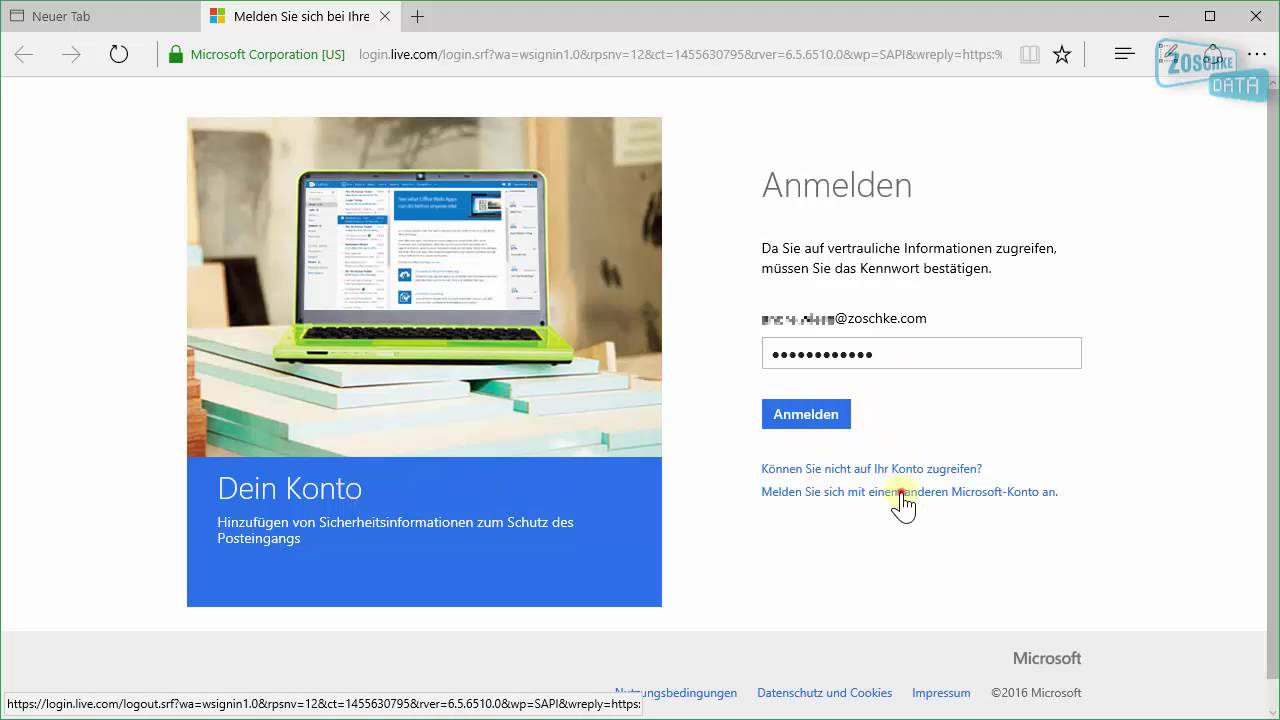The image size is (1280, 720).
Task: Click the blue Anmelden button
Action: pos(806,414)
